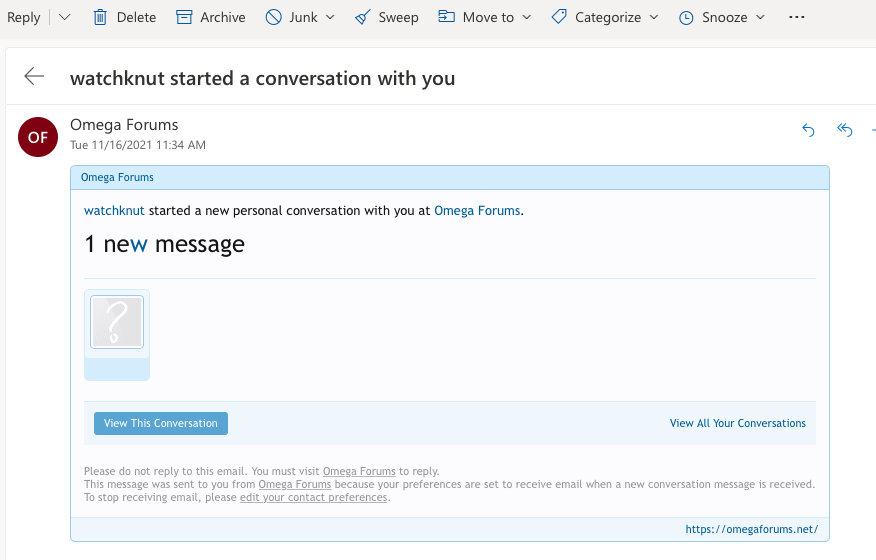Viewport: 876px width, 560px height.
Task: Click the edit your contact preferences link
Action: point(313,497)
